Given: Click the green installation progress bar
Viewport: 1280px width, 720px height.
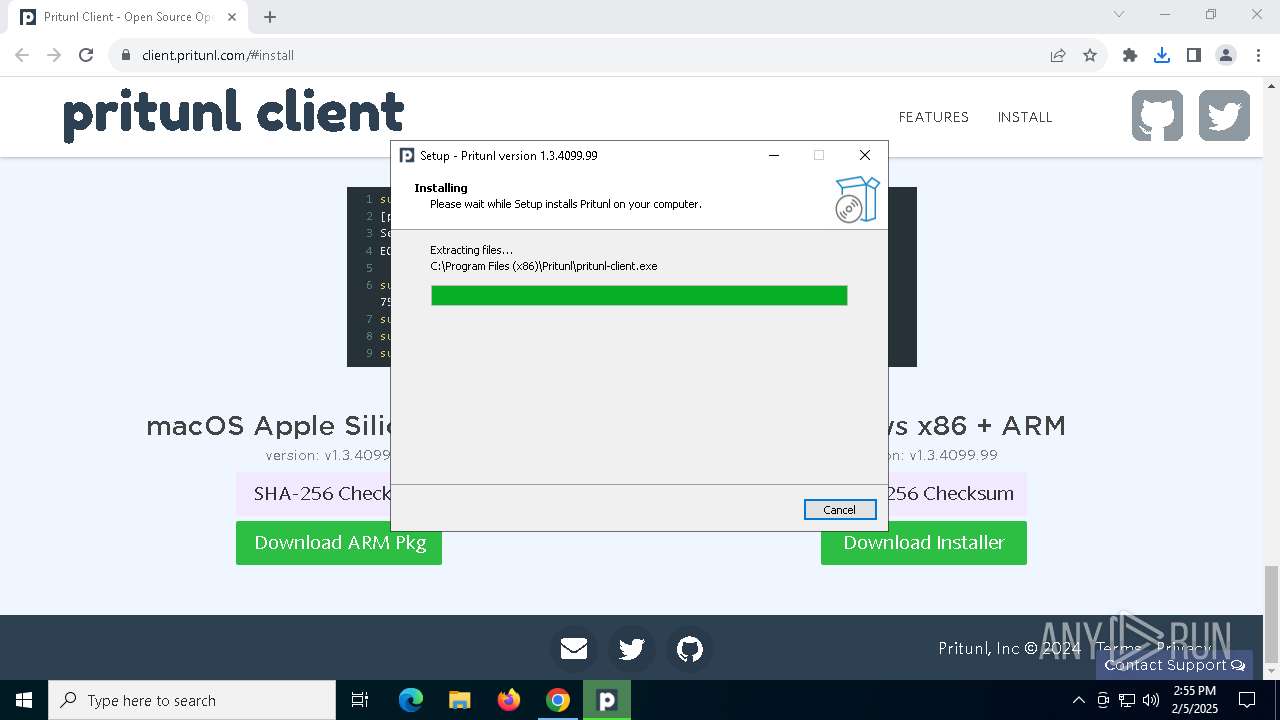Looking at the screenshot, I should click(639, 295).
